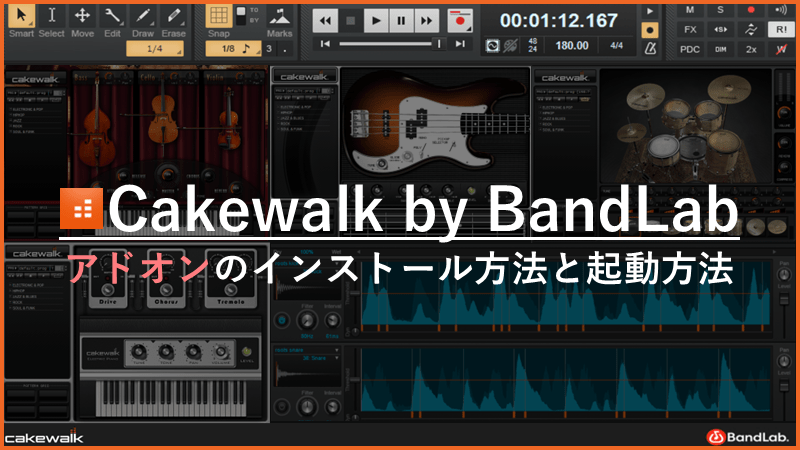Image resolution: width=800 pixels, height=450 pixels.
Task: Open Record button options triangle
Action: click(469, 29)
